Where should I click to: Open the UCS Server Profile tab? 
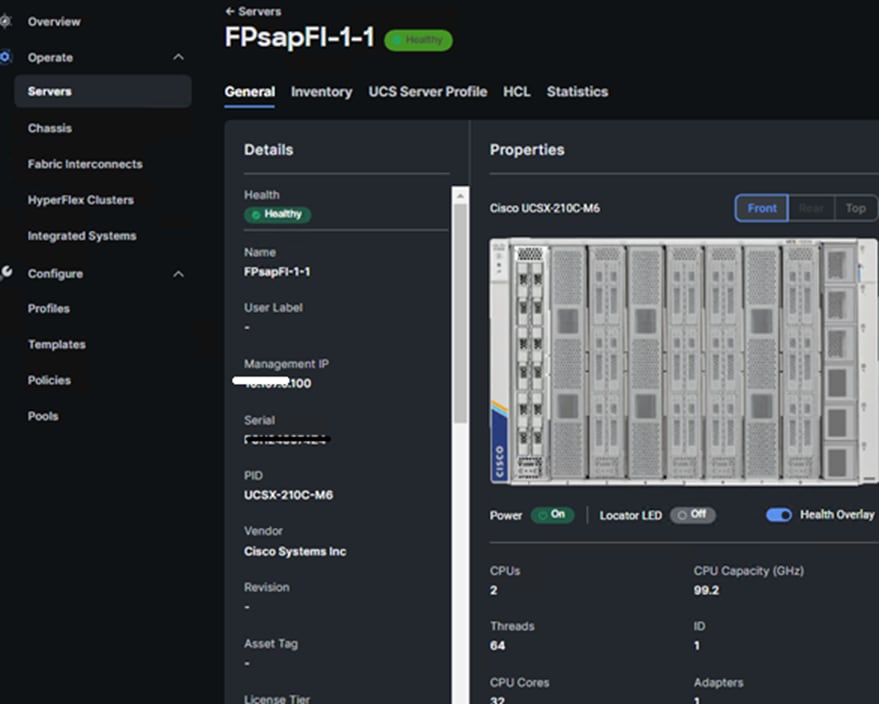[428, 92]
